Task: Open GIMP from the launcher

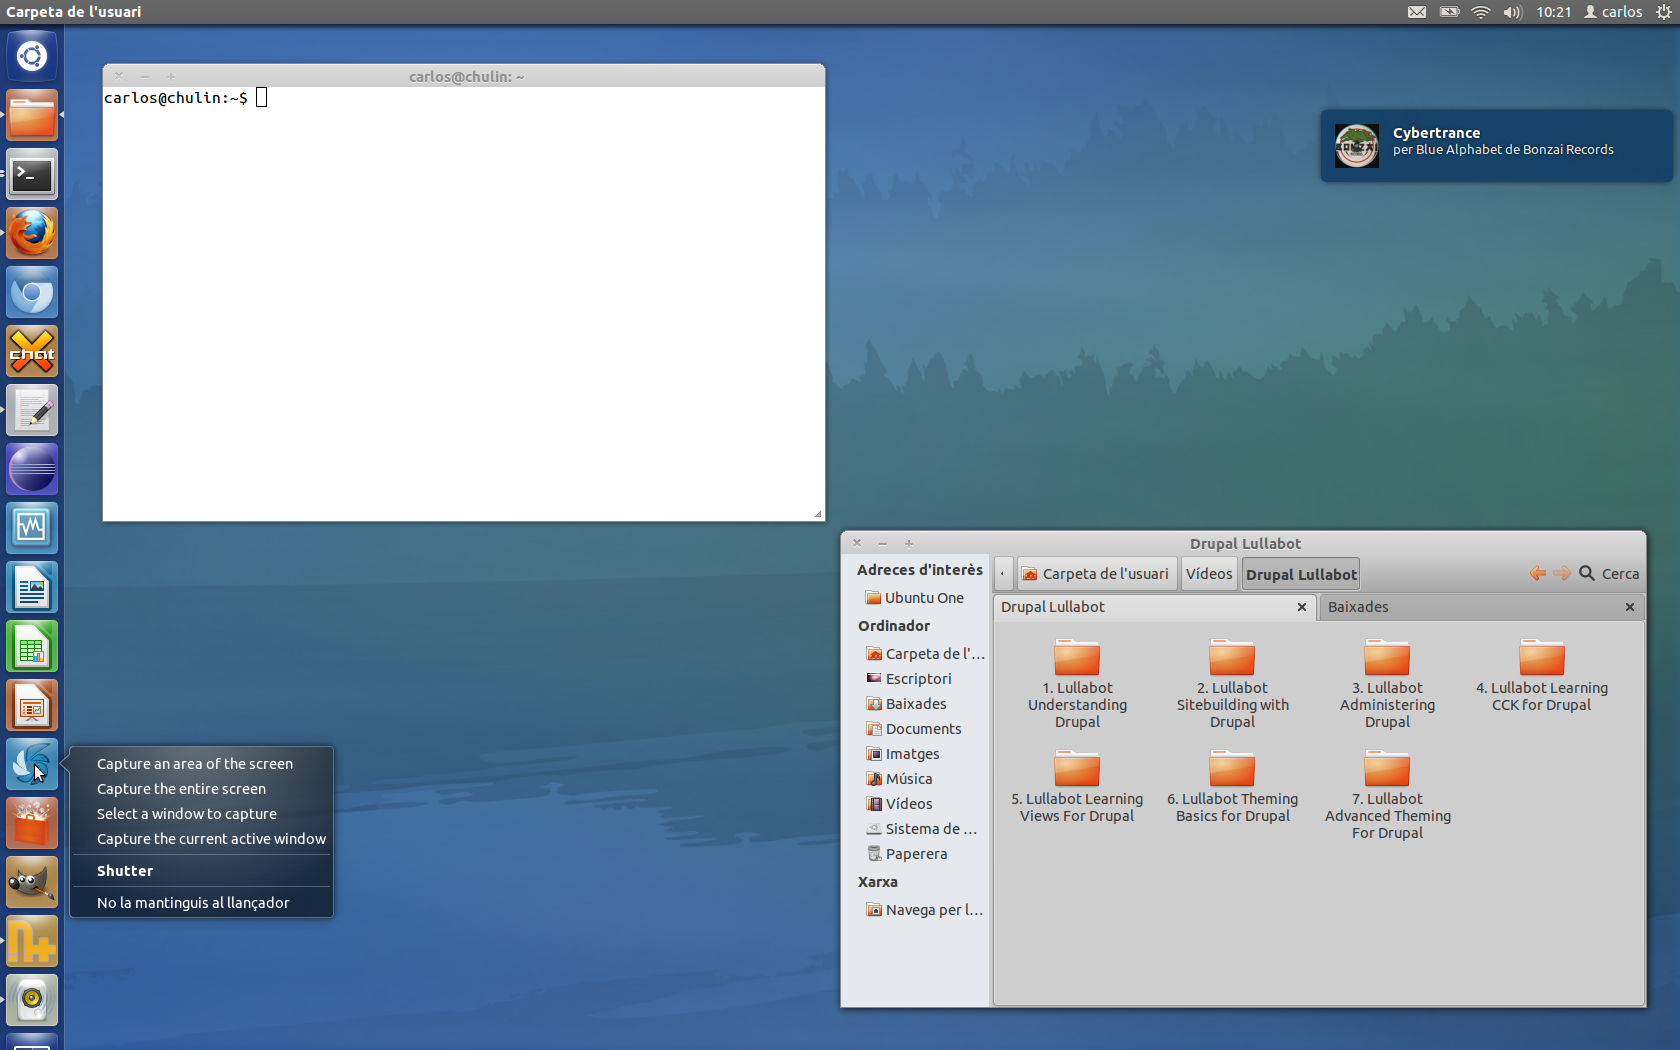Action: (32, 883)
